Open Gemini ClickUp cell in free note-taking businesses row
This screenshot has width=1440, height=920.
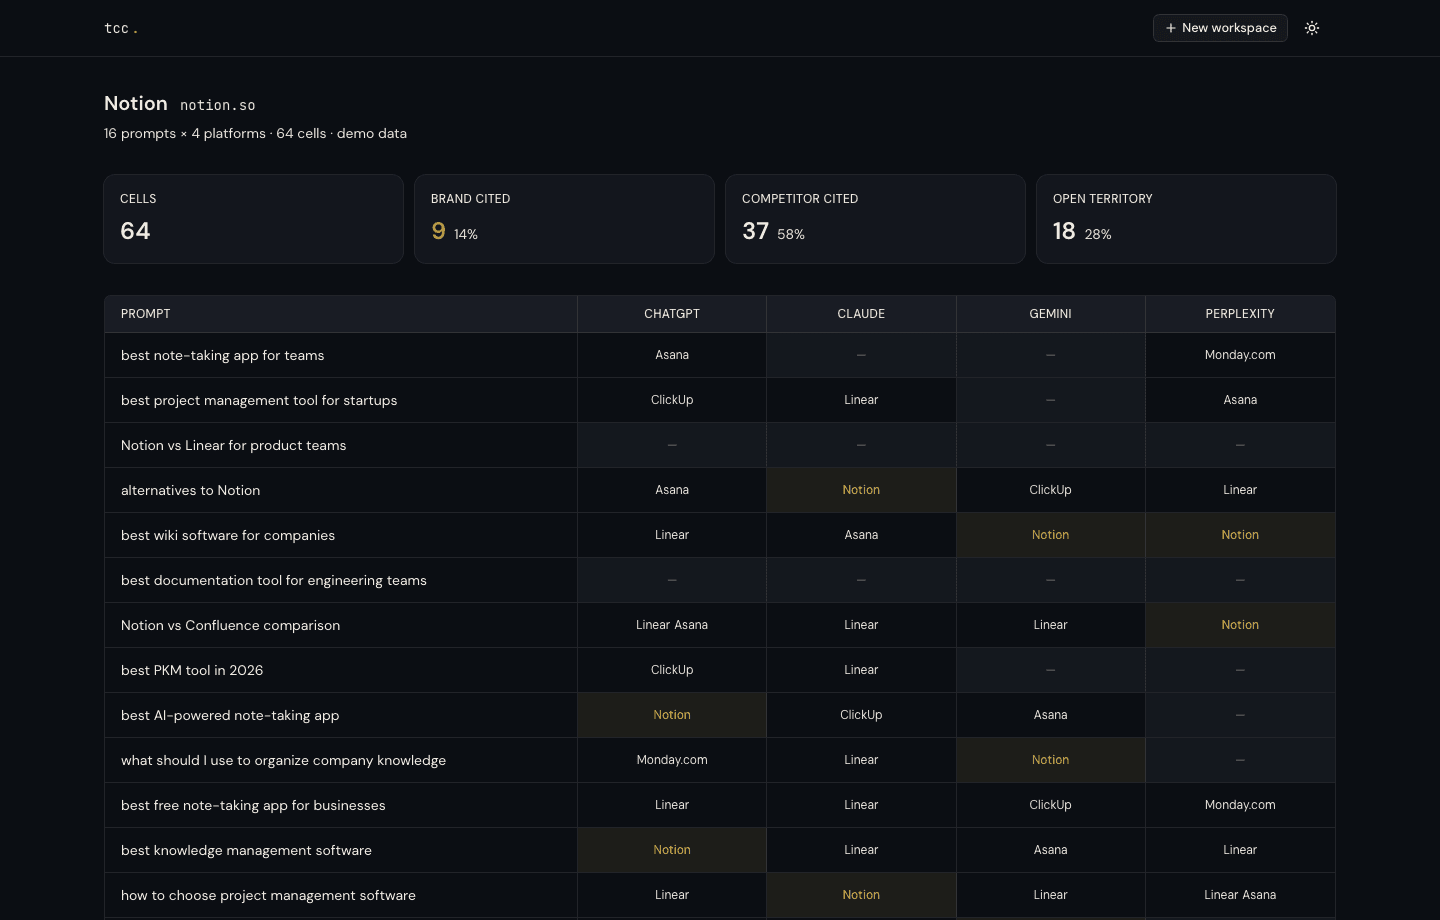(1050, 805)
